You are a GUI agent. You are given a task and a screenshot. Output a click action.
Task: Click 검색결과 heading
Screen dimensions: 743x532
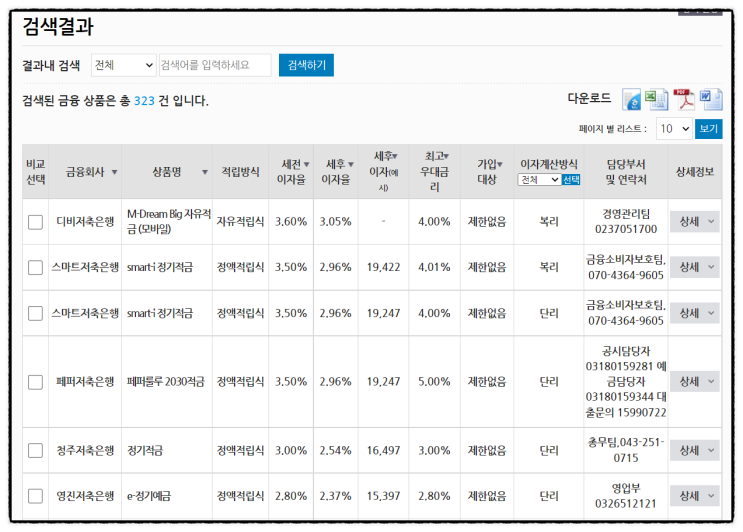coord(58,26)
